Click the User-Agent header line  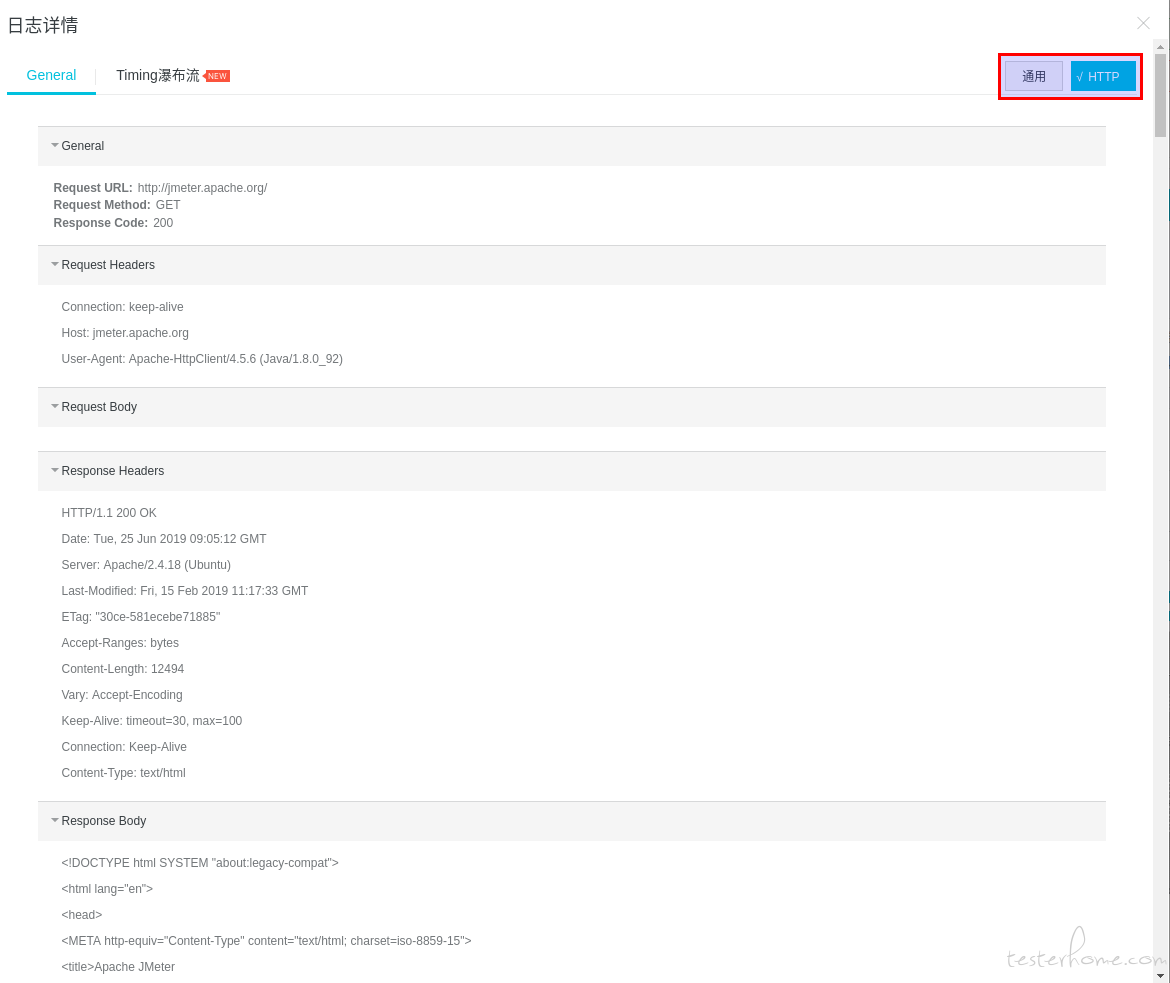tap(202, 359)
